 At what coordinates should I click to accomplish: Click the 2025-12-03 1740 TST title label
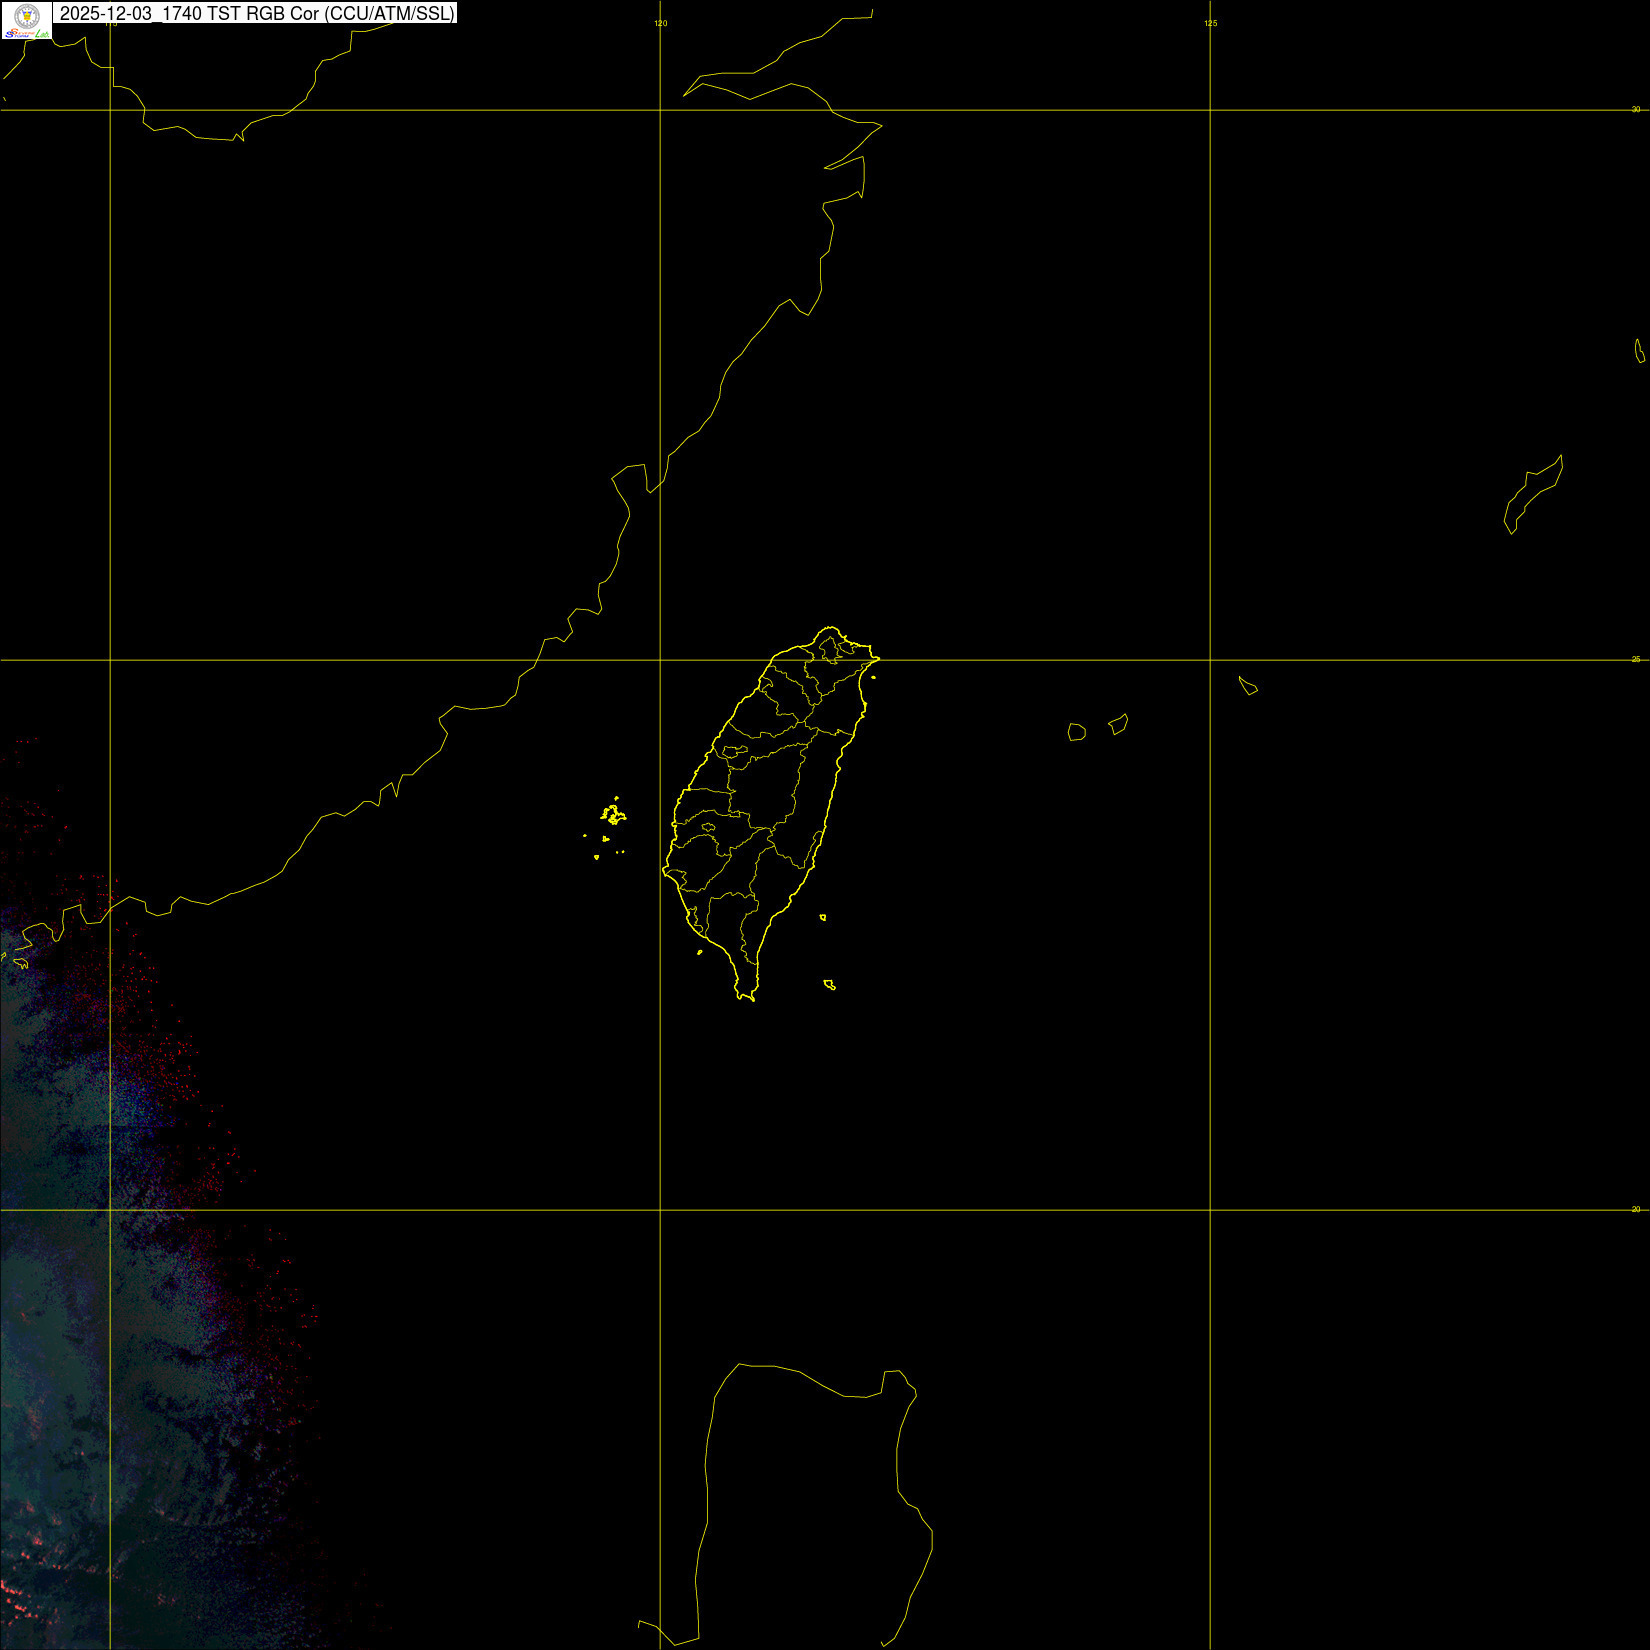(256, 13)
